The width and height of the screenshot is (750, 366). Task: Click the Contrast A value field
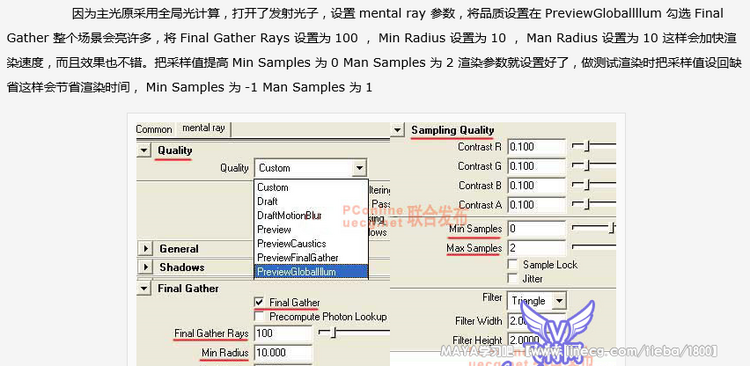(537, 205)
